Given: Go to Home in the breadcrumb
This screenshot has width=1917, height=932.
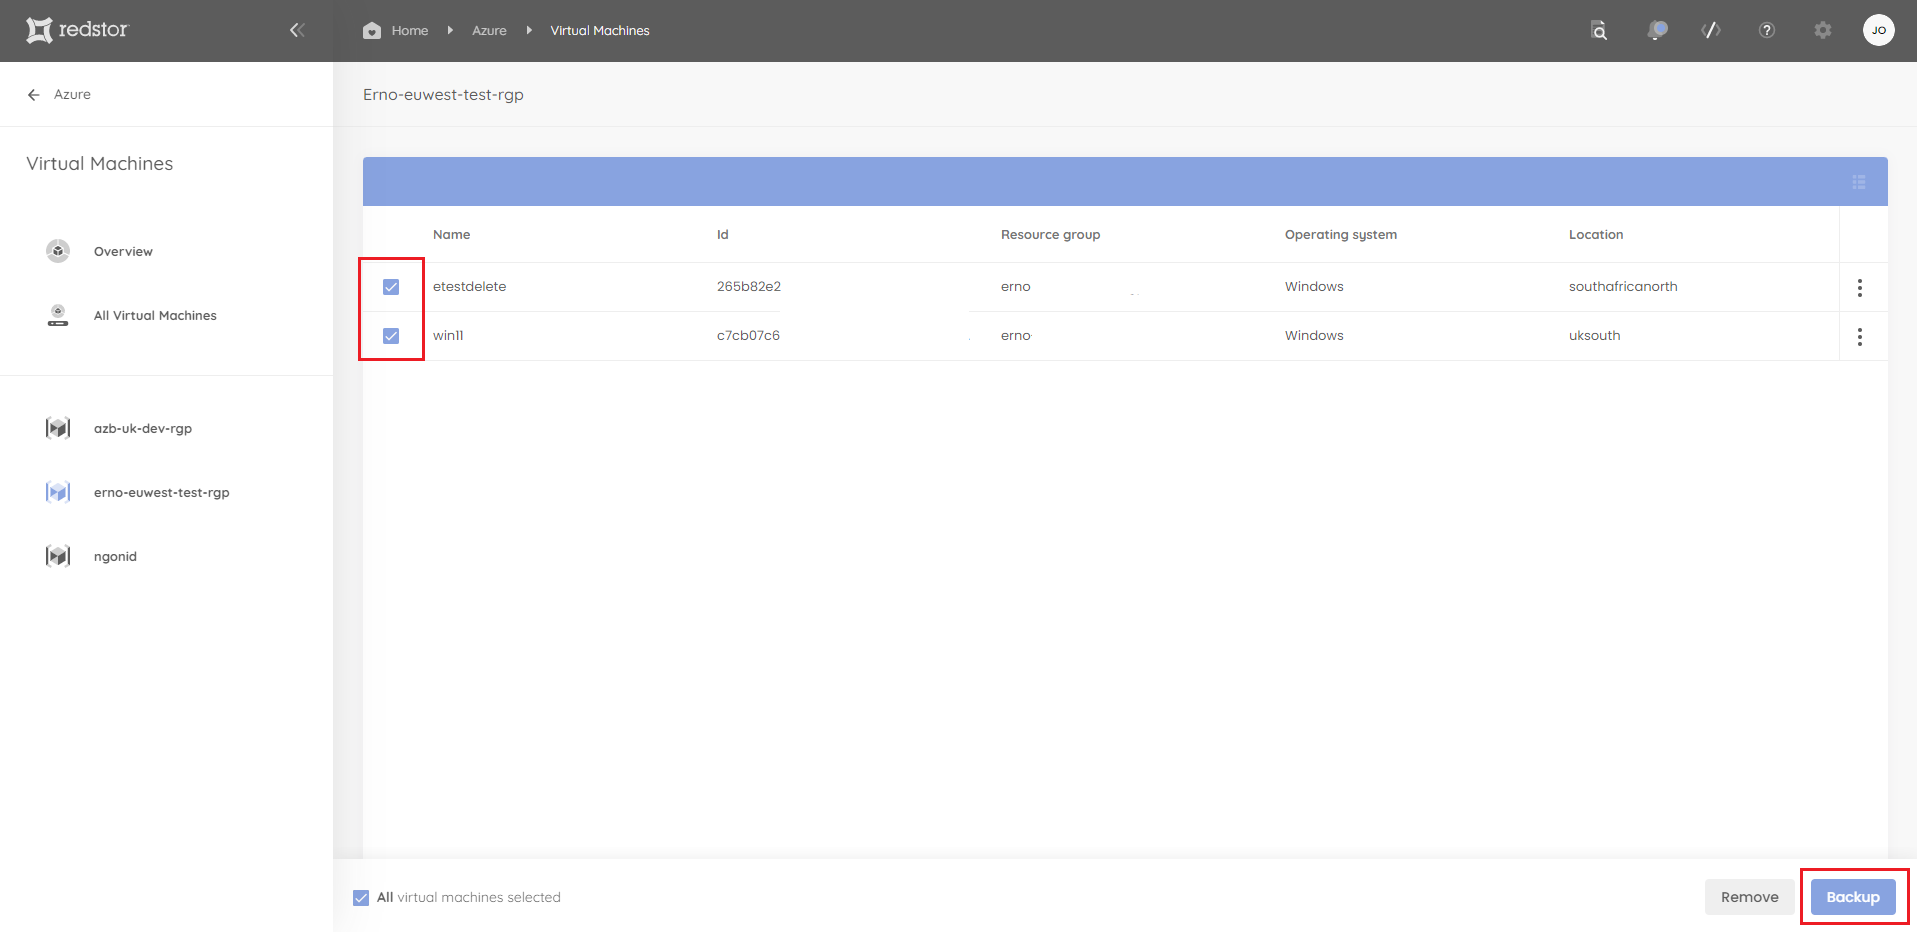Looking at the screenshot, I should [x=410, y=31].
